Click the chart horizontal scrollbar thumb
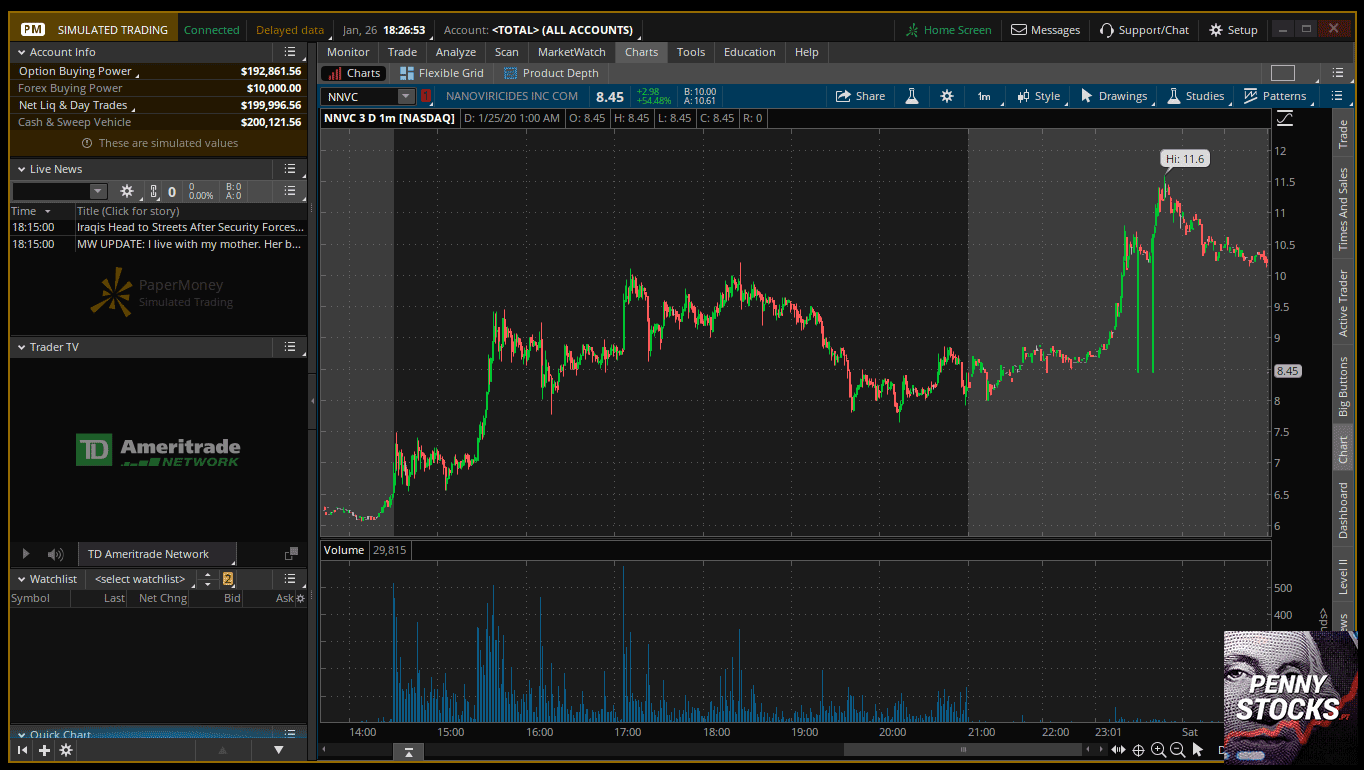The height and width of the screenshot is (770, 1364). tap(963, 749)
